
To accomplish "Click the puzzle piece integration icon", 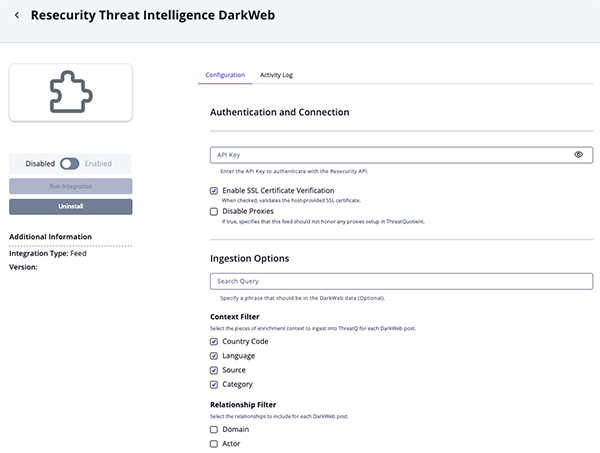I will tap(70, 92).
